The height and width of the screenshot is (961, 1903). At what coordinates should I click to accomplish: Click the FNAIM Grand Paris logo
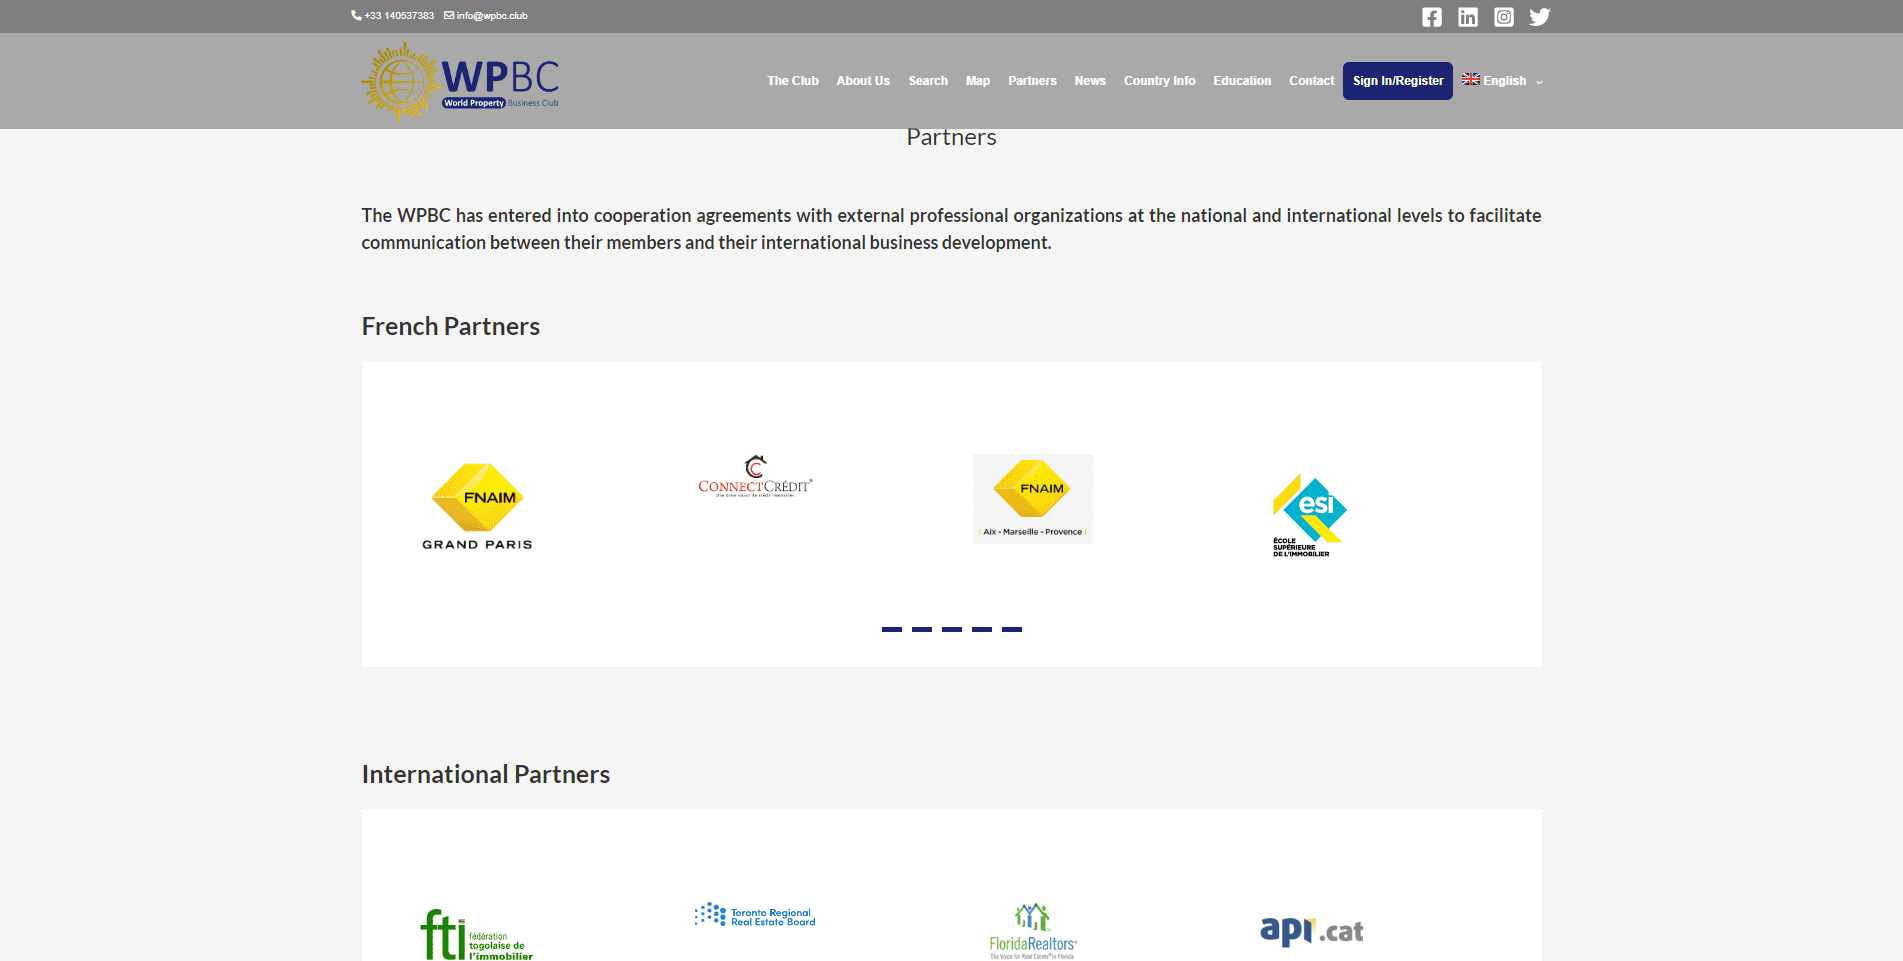[477, 506]
